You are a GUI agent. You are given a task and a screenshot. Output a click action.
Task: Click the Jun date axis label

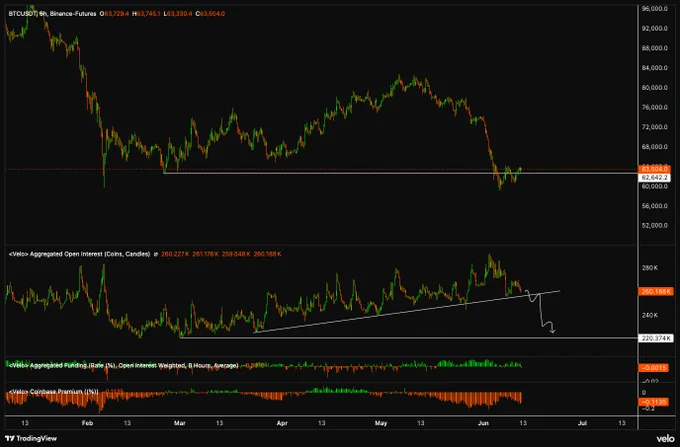(x=483, y=423)
